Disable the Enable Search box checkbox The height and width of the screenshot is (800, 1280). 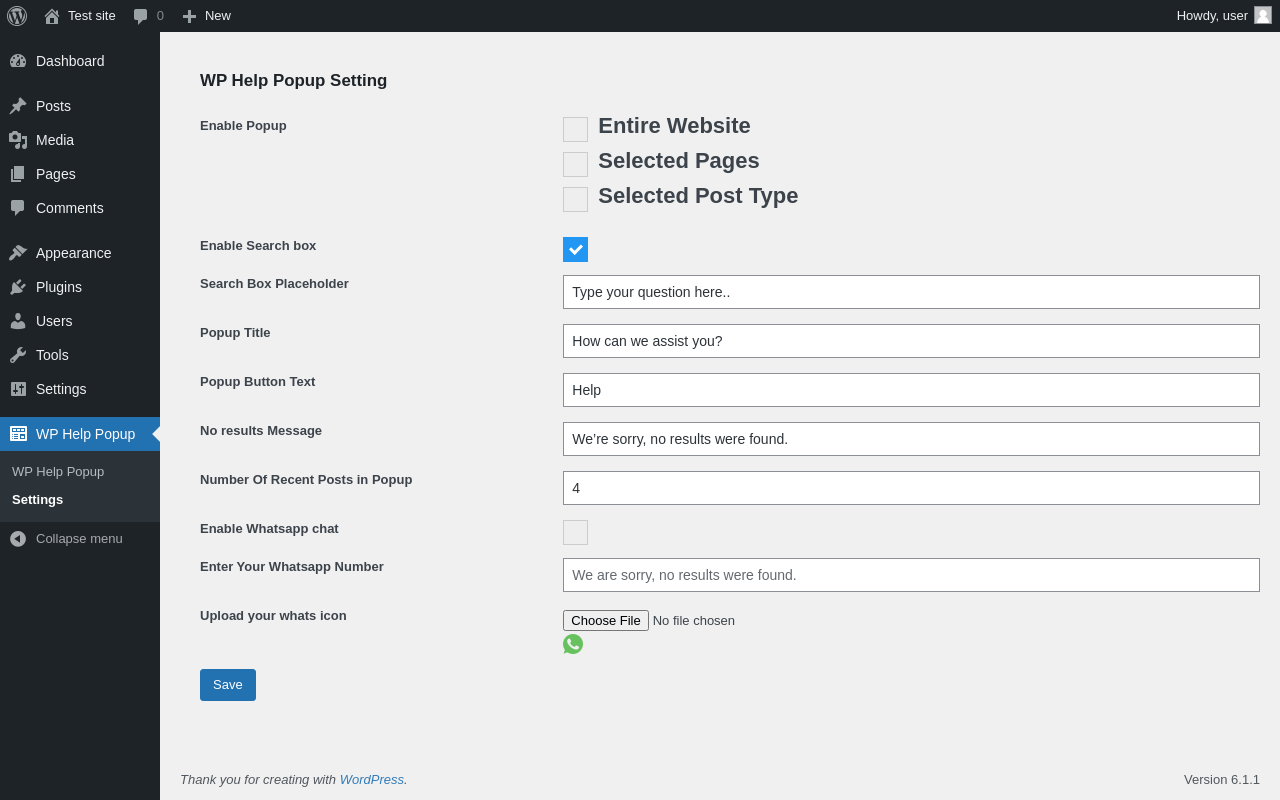click(x=575, y=249)
